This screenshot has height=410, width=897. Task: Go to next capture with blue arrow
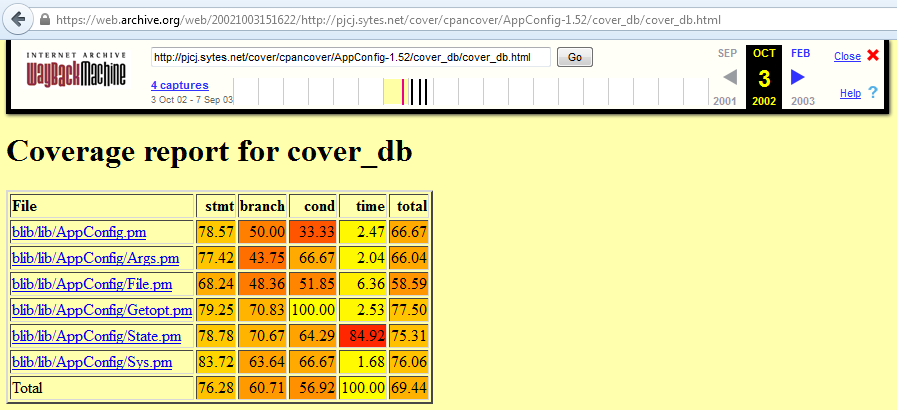797,77
